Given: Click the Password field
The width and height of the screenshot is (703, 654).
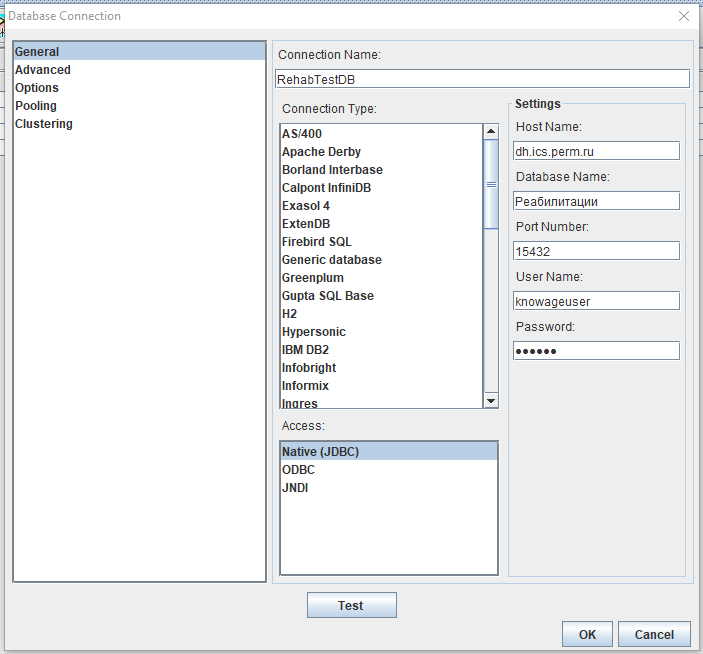Looking at the screenshot, I should [x=596, y=351].
